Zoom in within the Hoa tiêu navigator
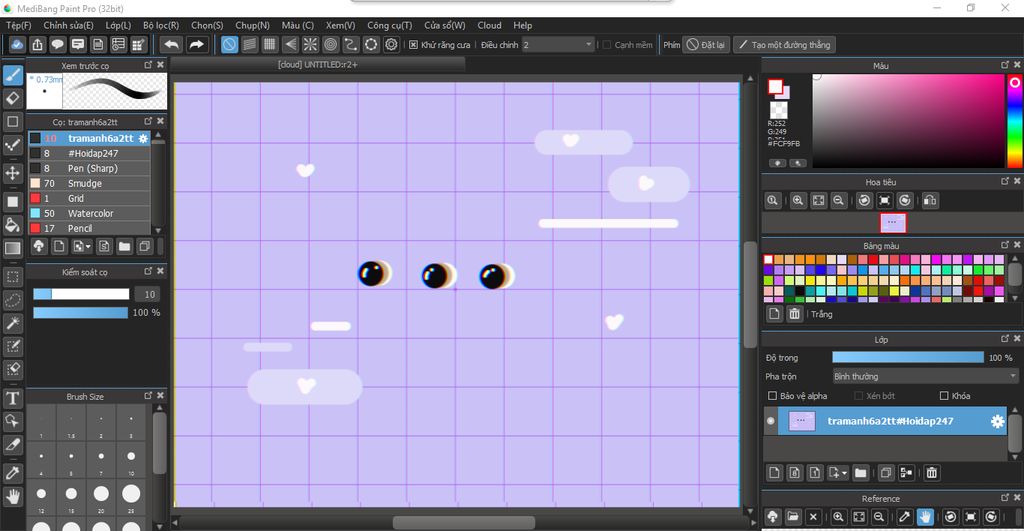 tap(797, 201)
